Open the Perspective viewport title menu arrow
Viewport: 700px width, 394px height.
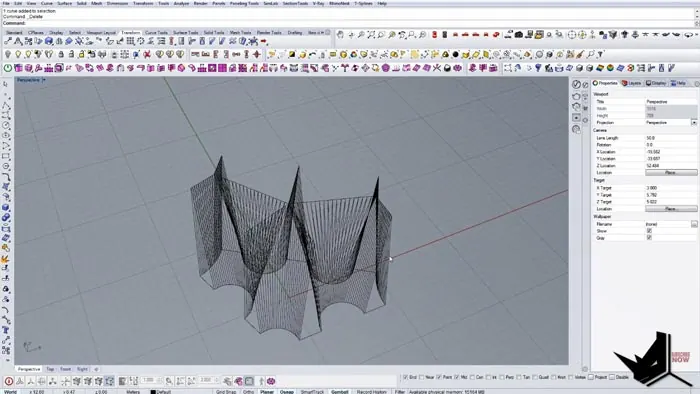(x=43, y=80)
